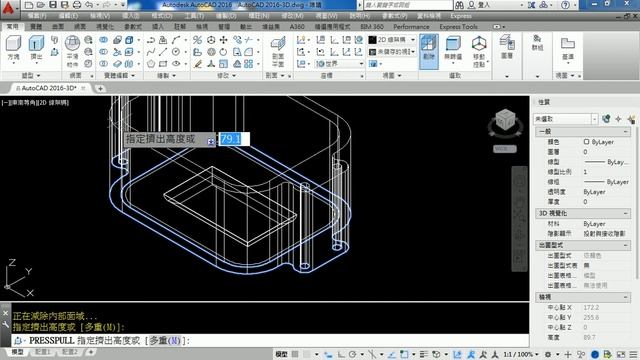The image size is (640, 360).
Task: Click the Save icon in Quick Access toolbar
Action: click(x=53, y=5)
